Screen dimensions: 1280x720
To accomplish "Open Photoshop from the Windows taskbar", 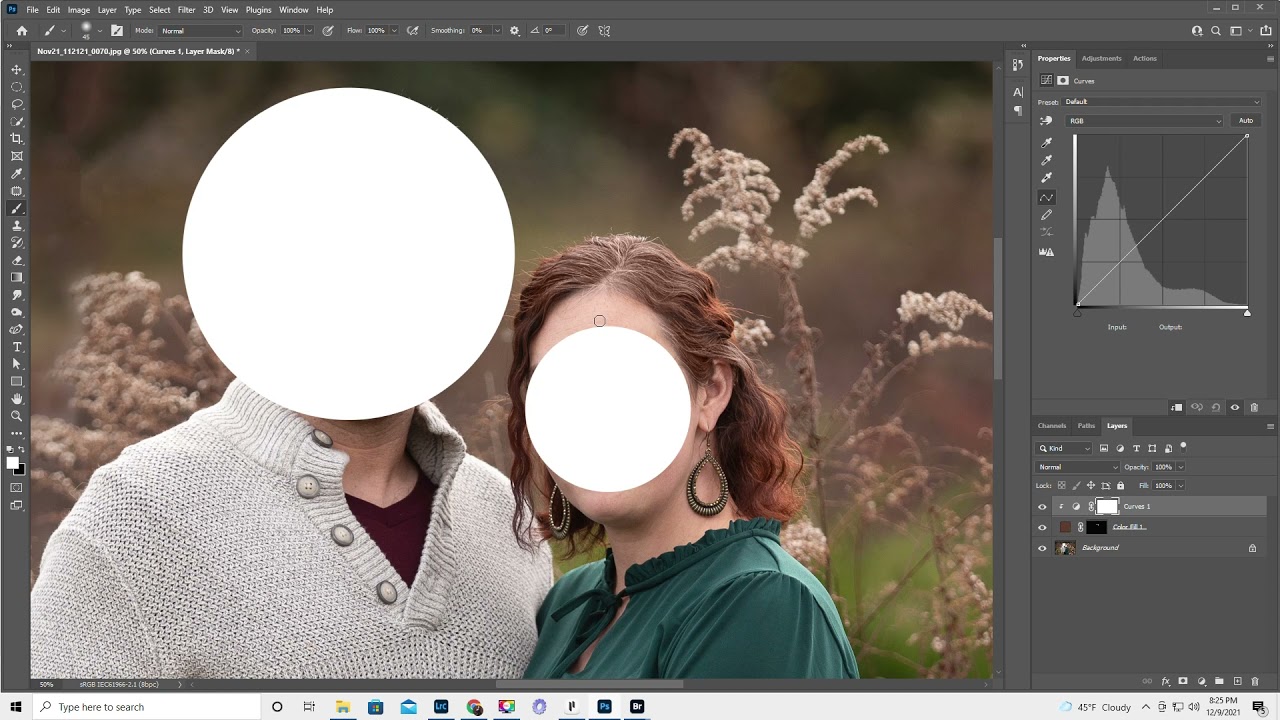I will (x=604, y=707).
